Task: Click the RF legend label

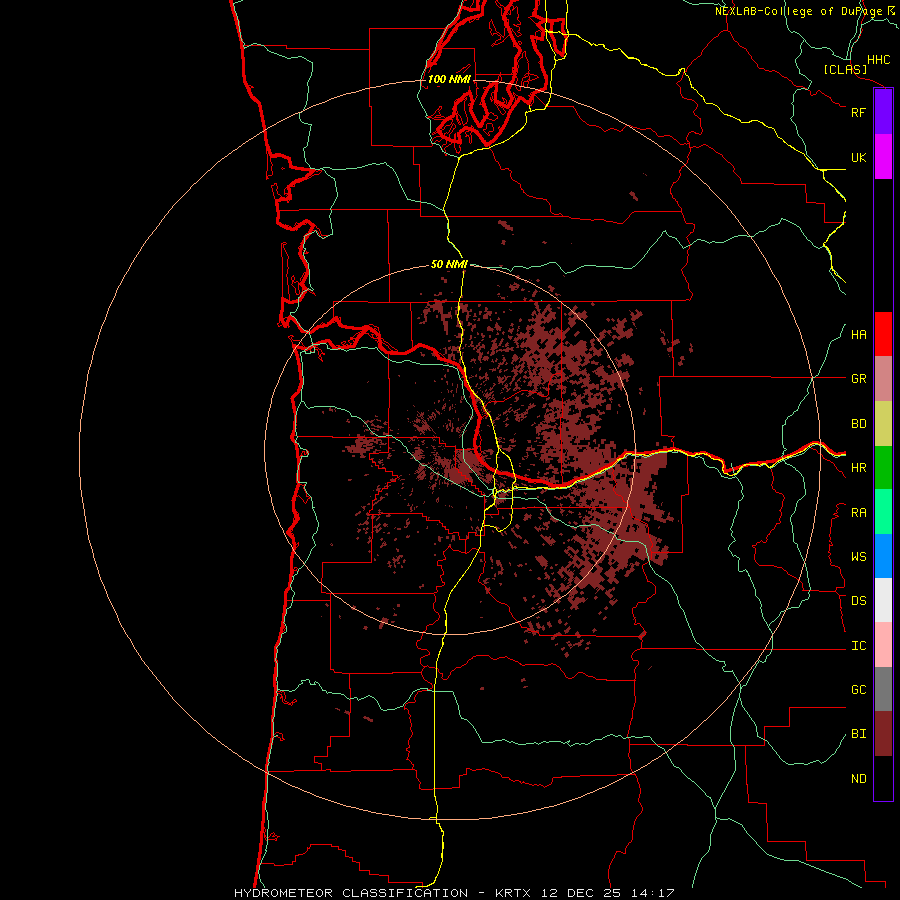Action: point(858,112)
